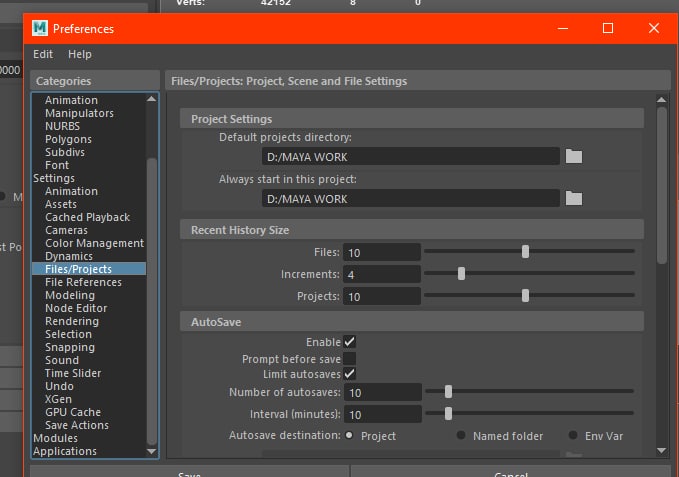679x477 pixels.
Task: Click settings panel scroll up arrow
Action: (x=661, y=100)
